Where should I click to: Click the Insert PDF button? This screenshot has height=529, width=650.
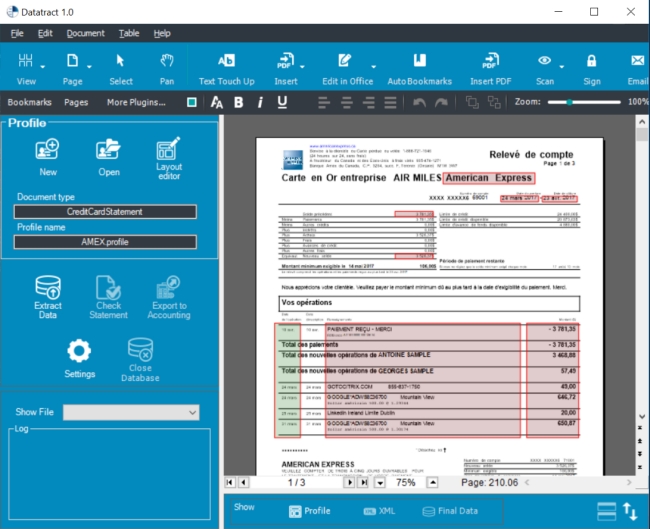[490, 69]
